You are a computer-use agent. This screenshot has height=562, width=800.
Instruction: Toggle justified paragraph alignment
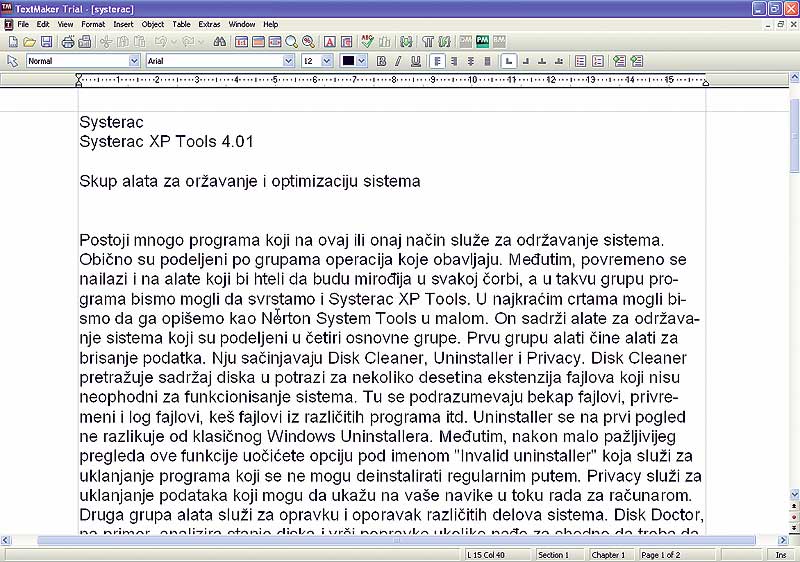pos(487,61)
